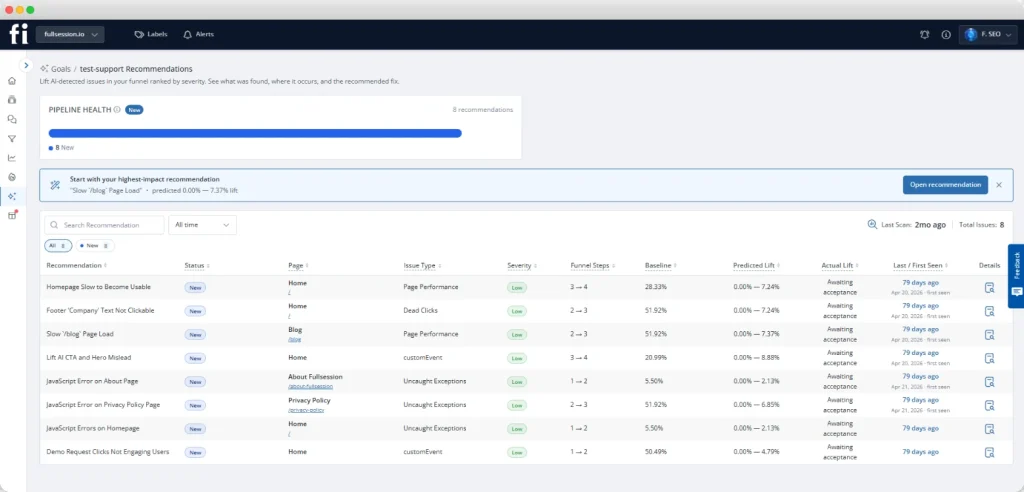Open the line chart sidebar icon
1024x492 pixels.
pos(12,157)
